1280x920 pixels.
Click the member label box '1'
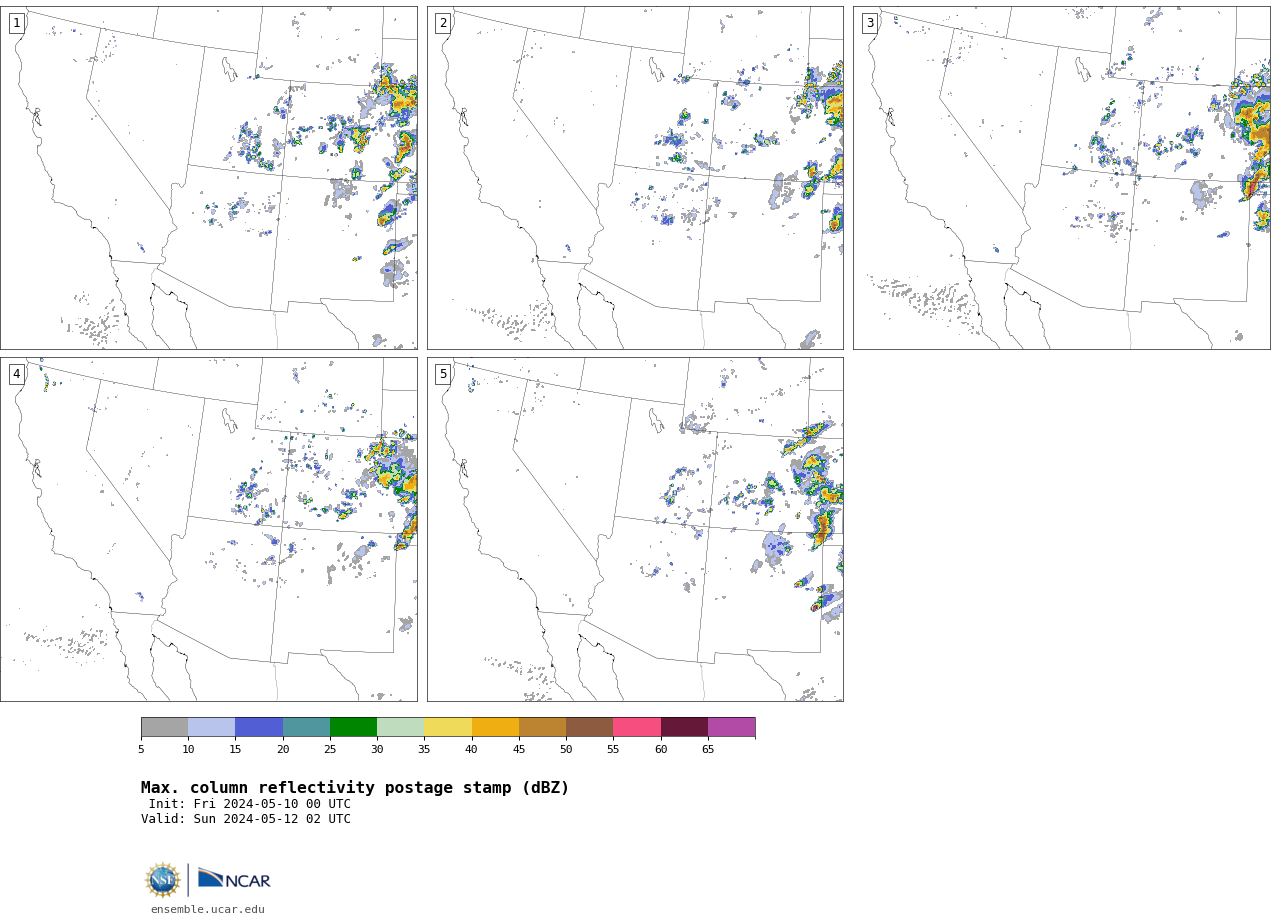tap(16, 23)
